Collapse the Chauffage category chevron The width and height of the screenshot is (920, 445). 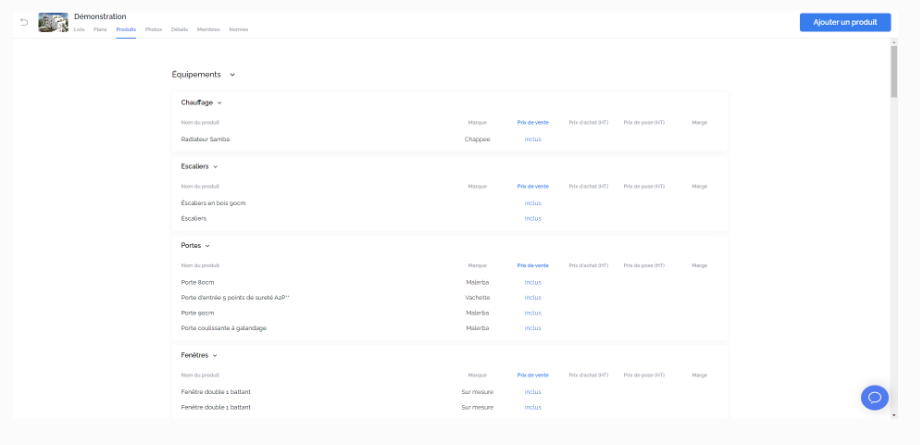219,103
